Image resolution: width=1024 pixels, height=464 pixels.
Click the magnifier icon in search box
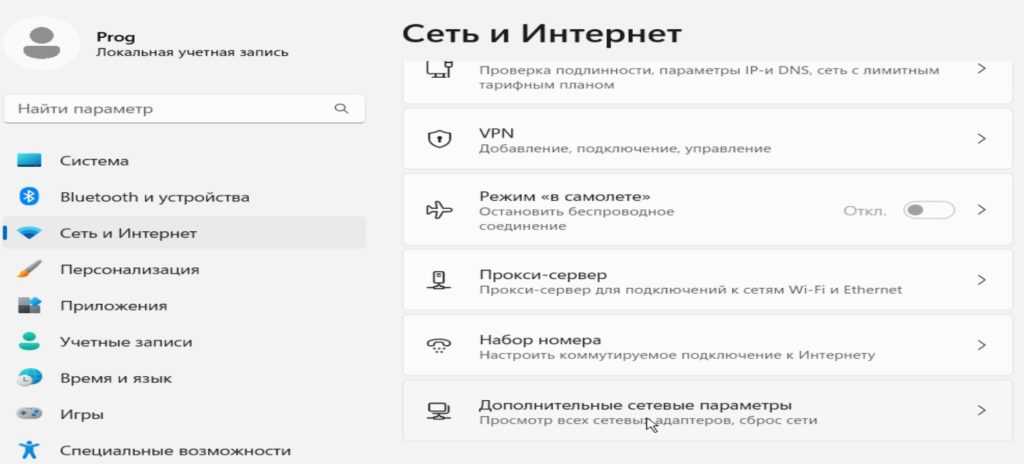pos(341,108)
